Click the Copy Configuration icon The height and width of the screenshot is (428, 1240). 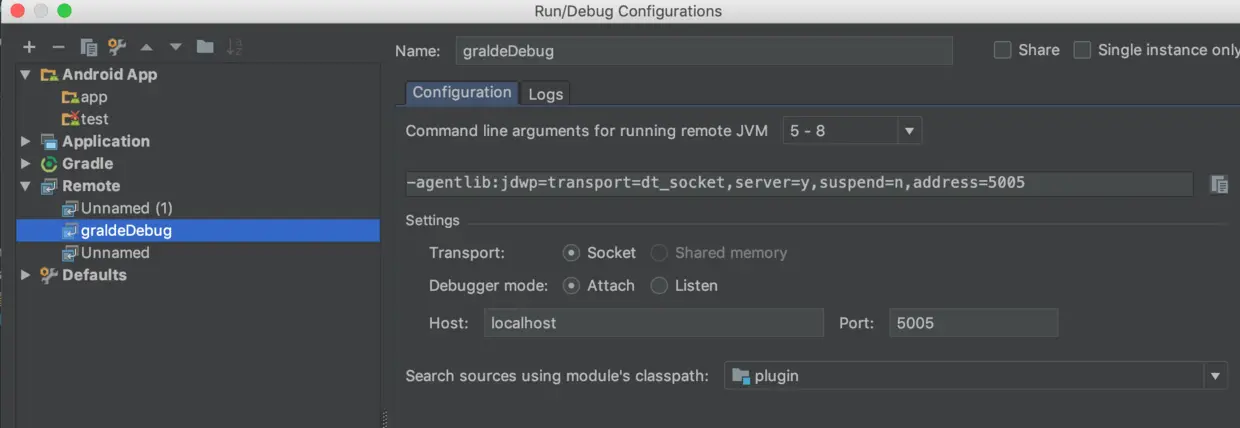[88, 47]
